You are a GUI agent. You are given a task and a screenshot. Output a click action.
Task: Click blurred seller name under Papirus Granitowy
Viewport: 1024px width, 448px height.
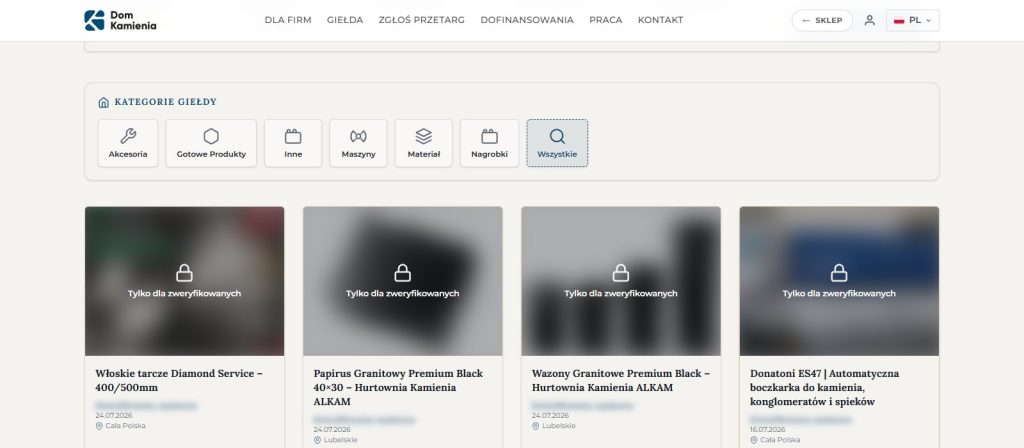pyautogui.click(x=364, y=420)
